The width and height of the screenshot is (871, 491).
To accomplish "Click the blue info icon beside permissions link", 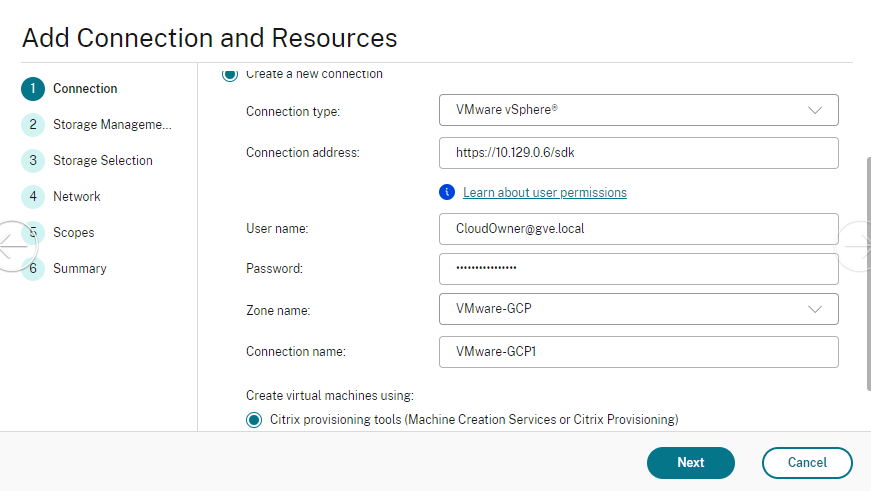I will coord(448,192).
